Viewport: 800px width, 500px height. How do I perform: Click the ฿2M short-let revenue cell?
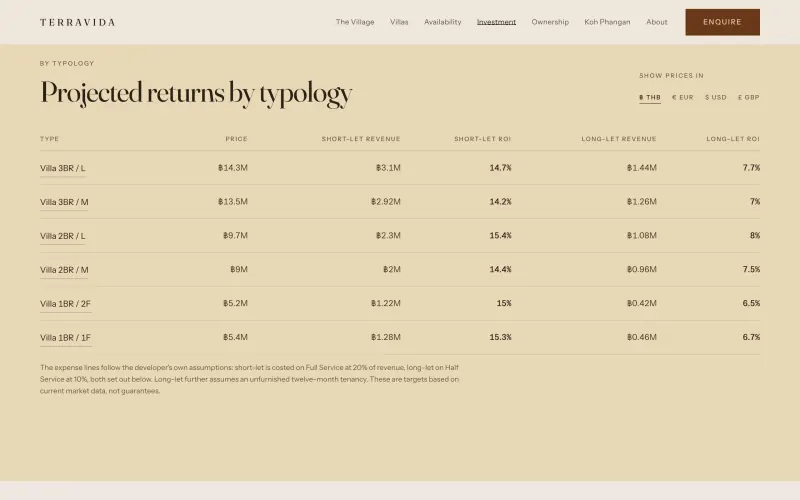[x=392, y=269]
